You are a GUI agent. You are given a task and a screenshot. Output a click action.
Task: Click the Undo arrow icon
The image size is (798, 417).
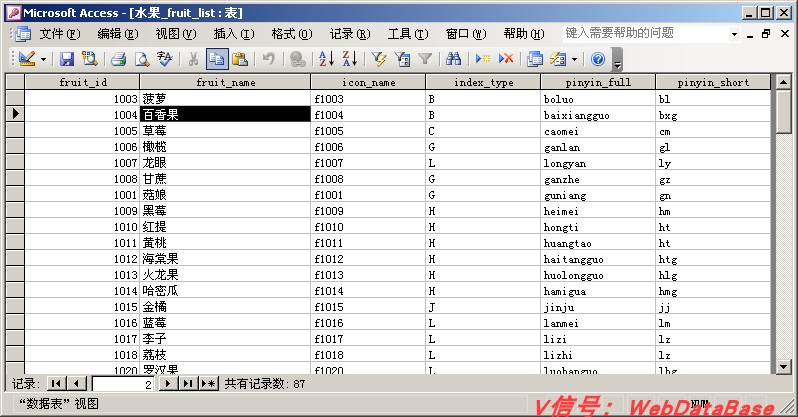point(269,59)
